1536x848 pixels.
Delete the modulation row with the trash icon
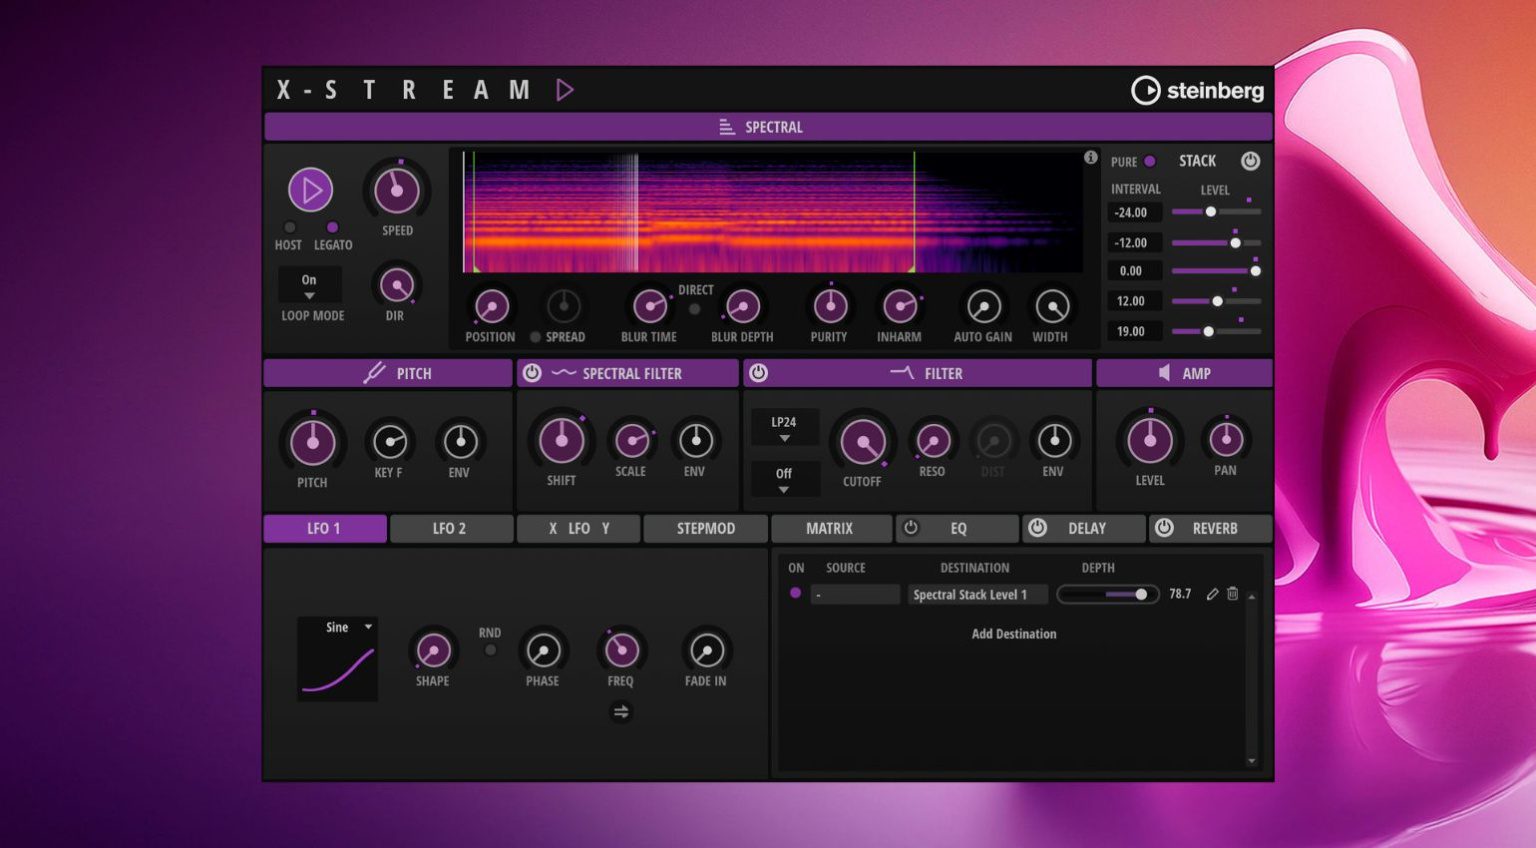tap(1233, 594)
